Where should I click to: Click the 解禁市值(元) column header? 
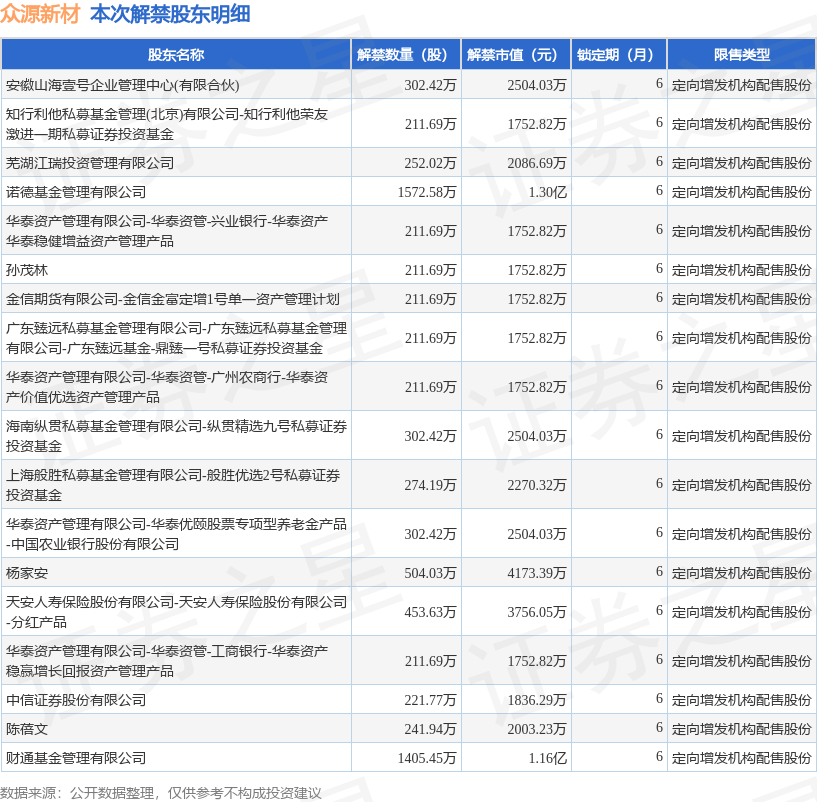click(x=516, y=55)
